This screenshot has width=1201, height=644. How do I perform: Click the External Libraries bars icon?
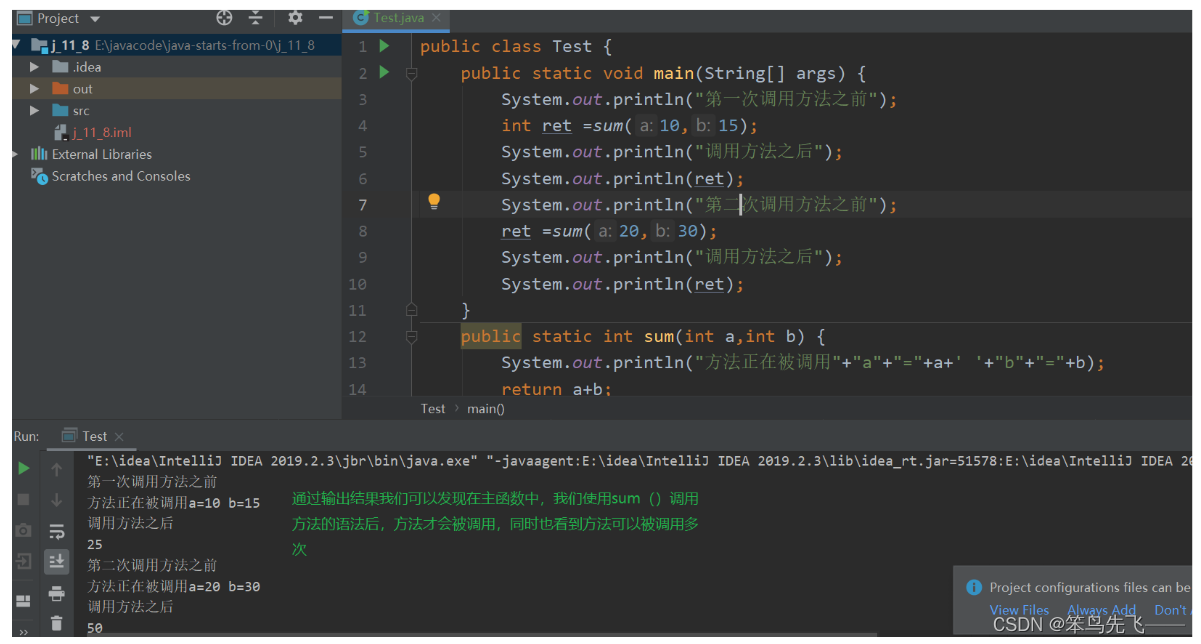[39, 154]
